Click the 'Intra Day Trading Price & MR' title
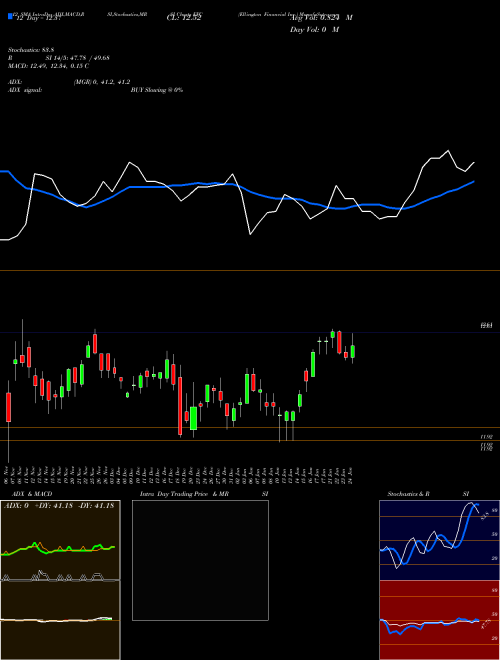The image size is (500, 660). pos(184,494)
